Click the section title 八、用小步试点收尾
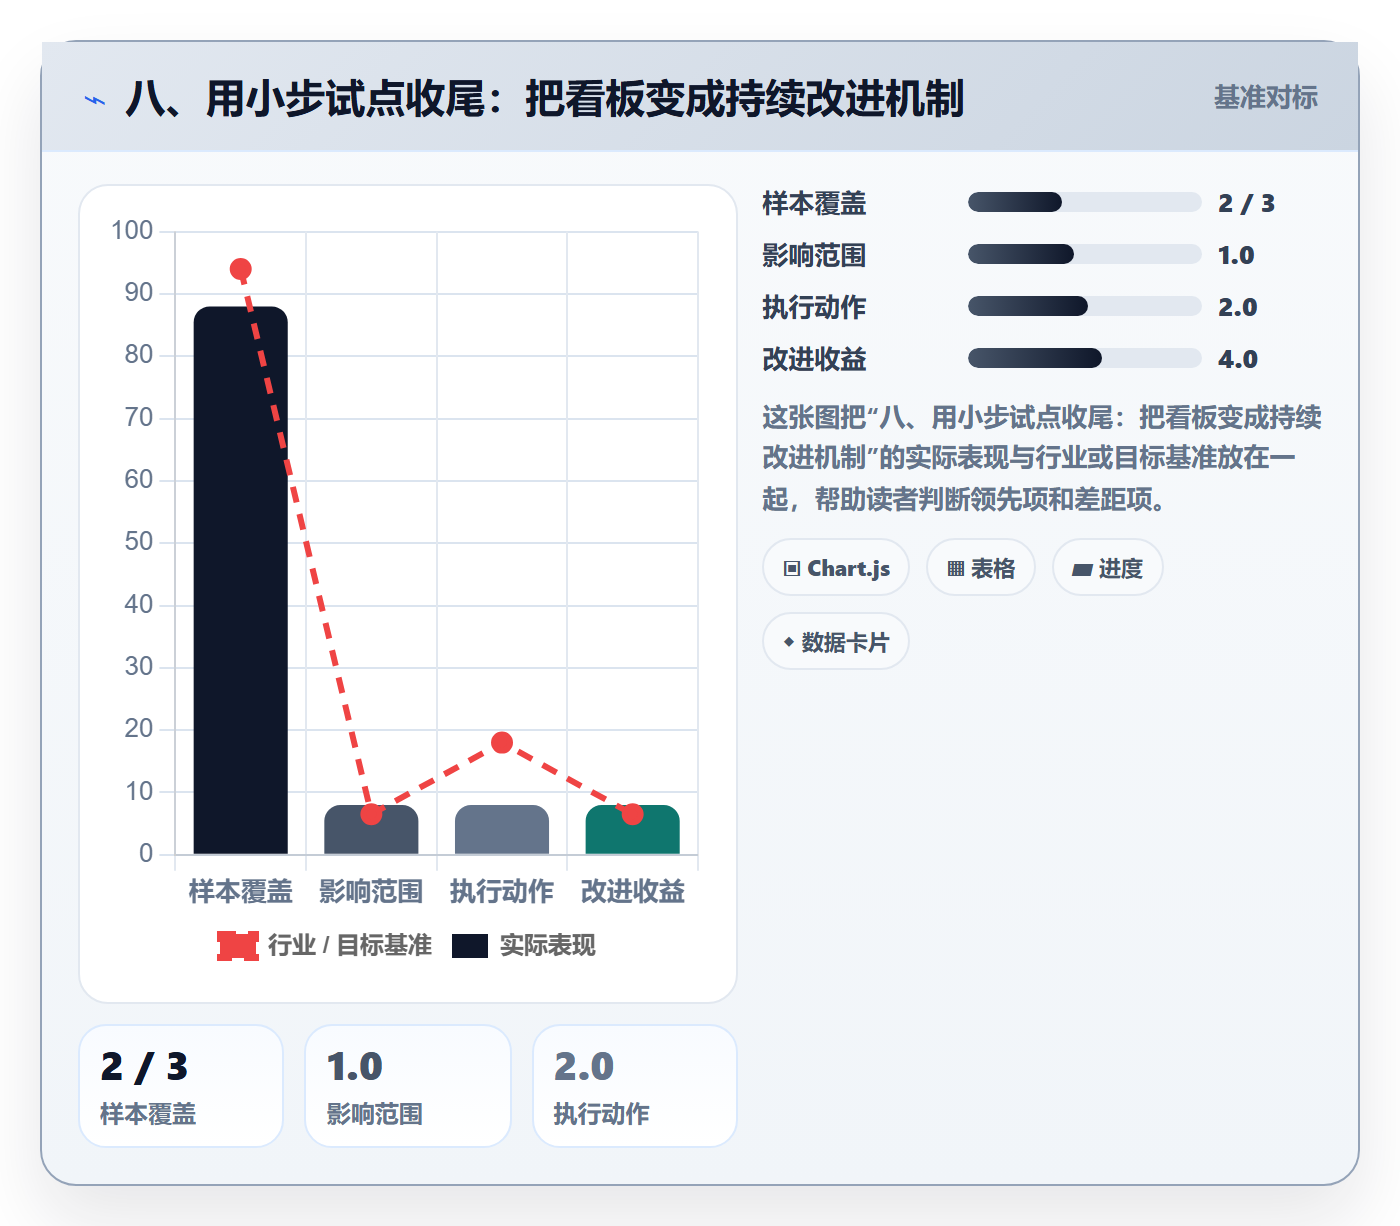 point(545,99)
